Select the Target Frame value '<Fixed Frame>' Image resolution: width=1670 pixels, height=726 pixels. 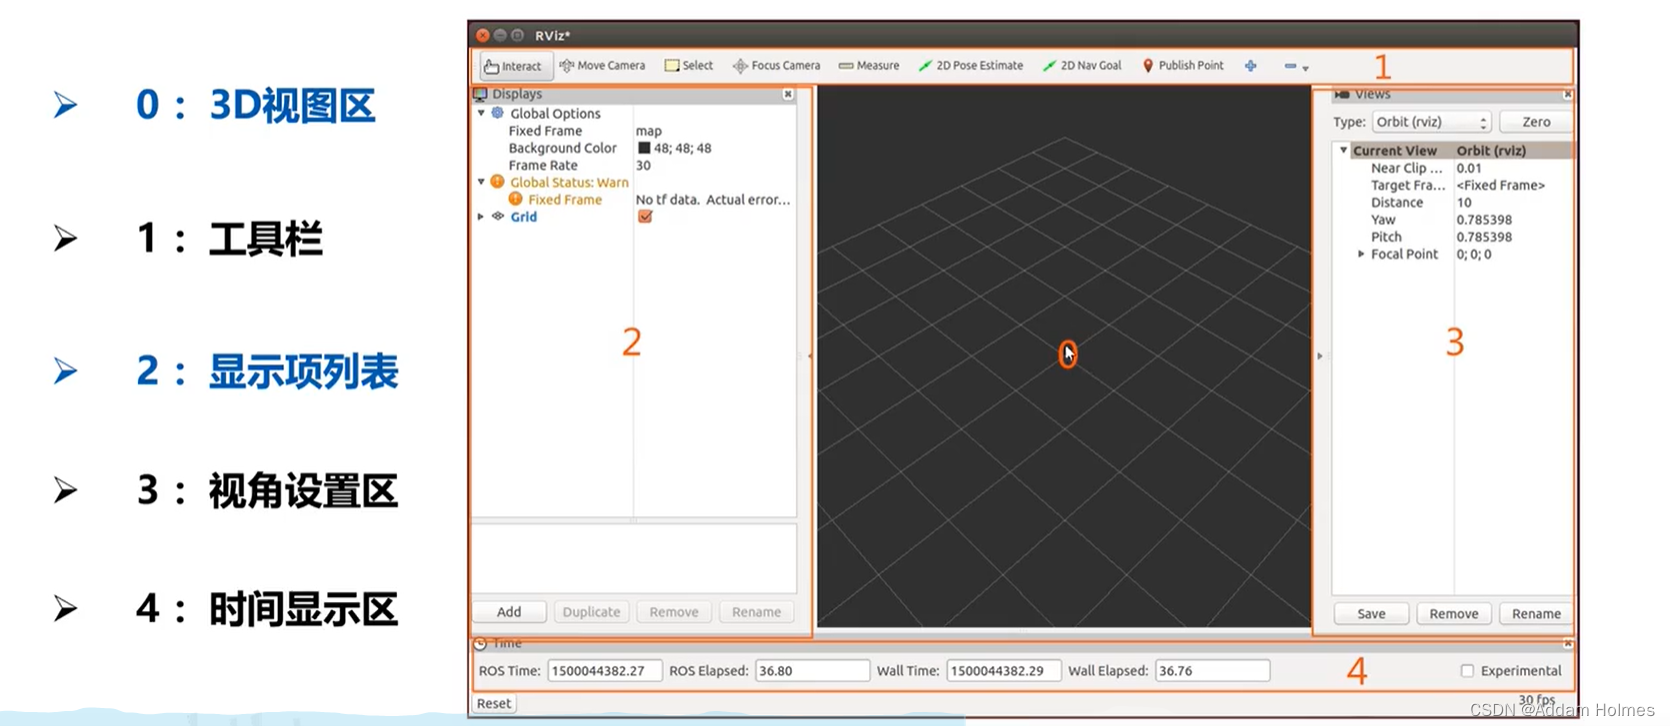click(x=1500, y=185)
